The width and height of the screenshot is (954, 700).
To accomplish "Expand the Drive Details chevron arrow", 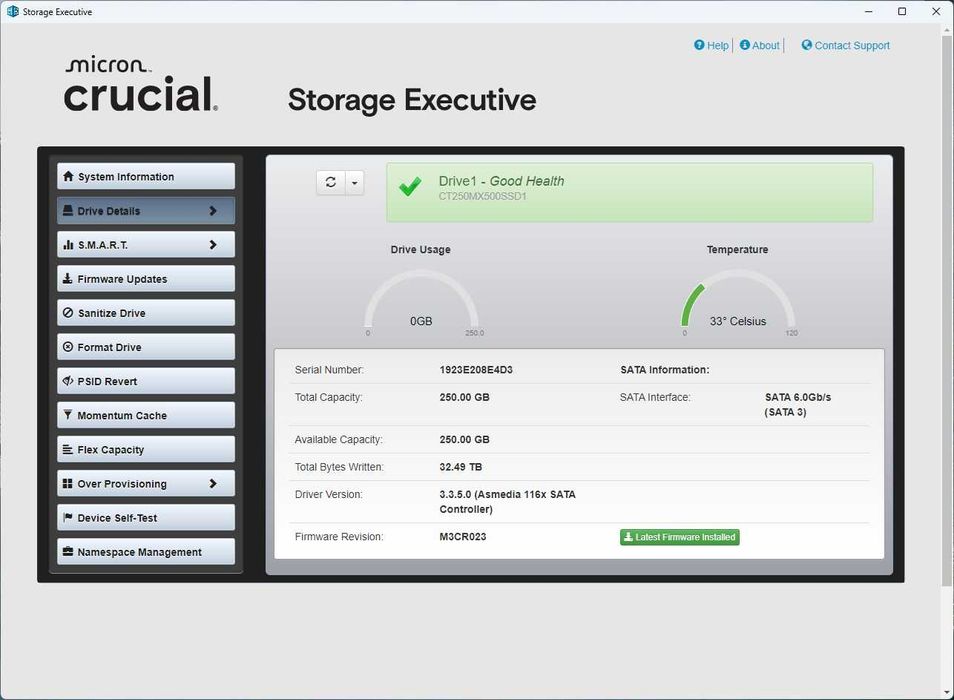I will pos(213,210).
